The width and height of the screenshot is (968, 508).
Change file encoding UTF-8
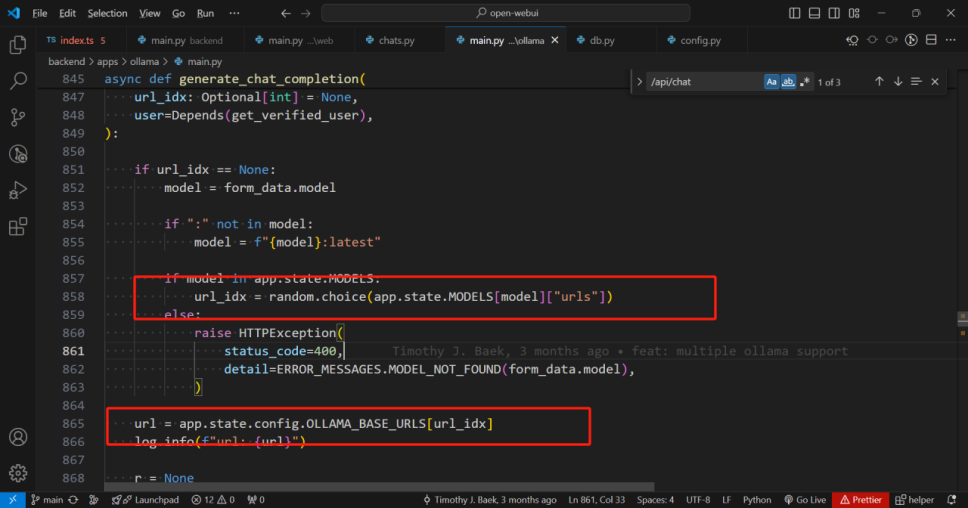698,500
